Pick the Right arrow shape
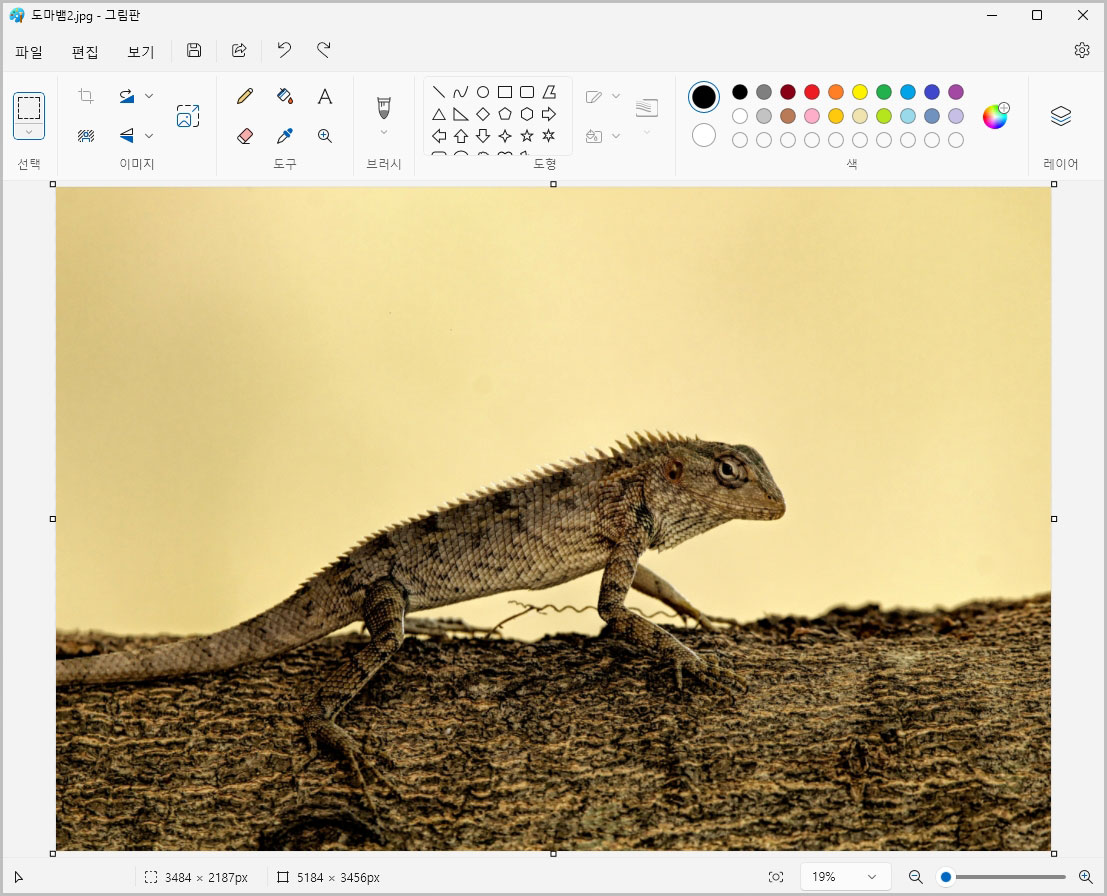The image size is (1107, 896). 549,114
